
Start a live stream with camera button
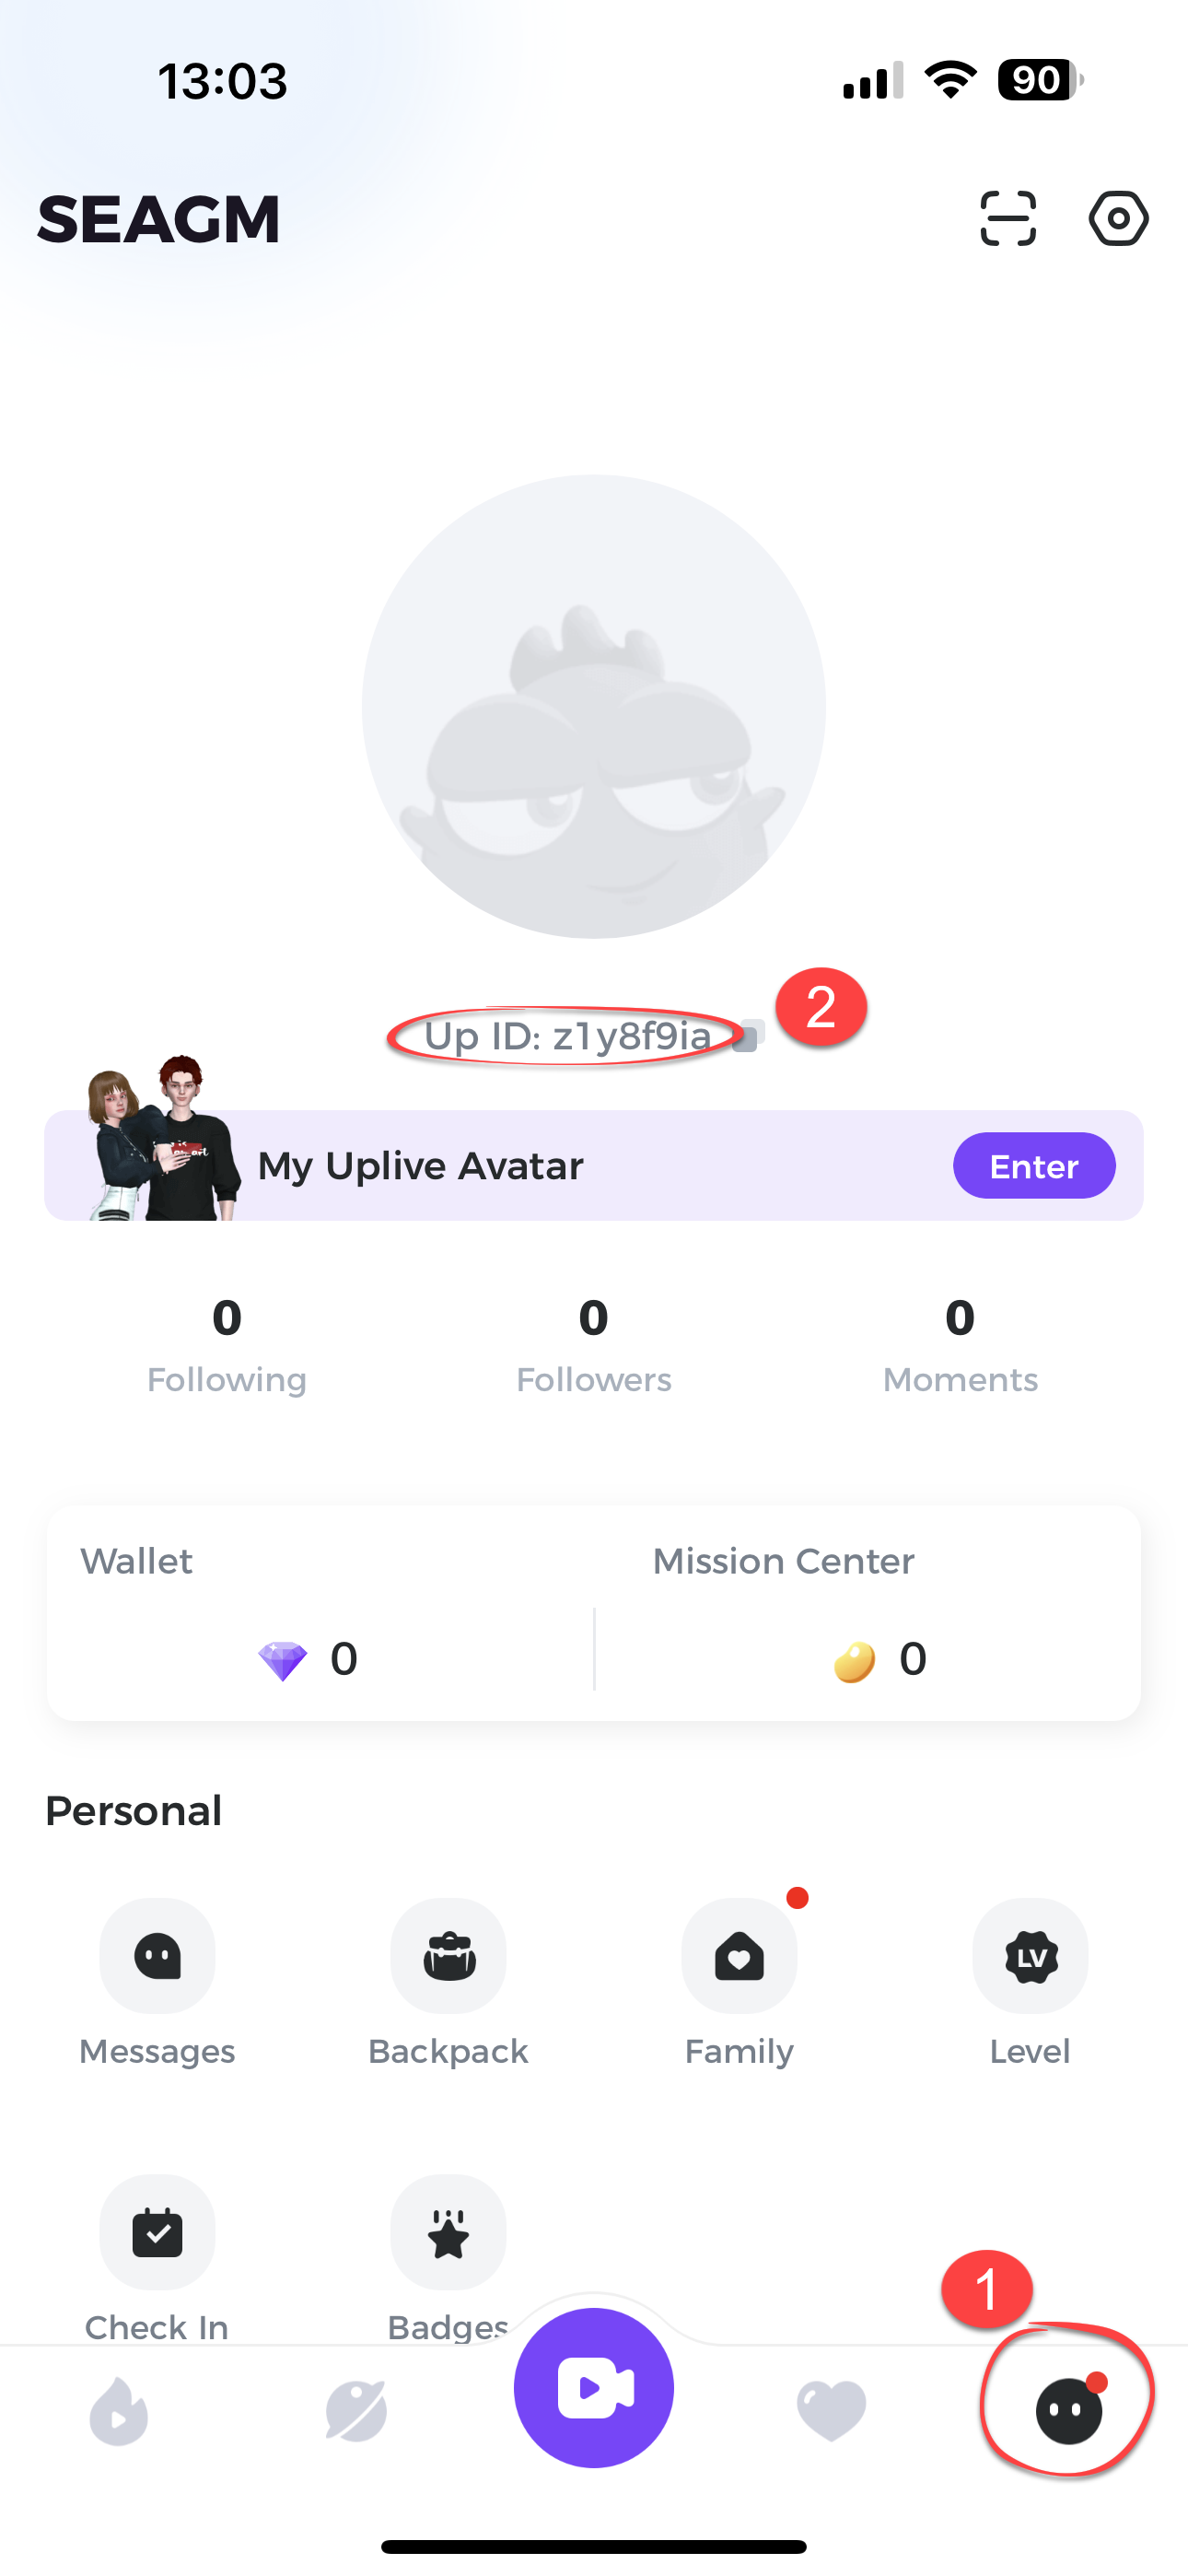coord(594,2388)
